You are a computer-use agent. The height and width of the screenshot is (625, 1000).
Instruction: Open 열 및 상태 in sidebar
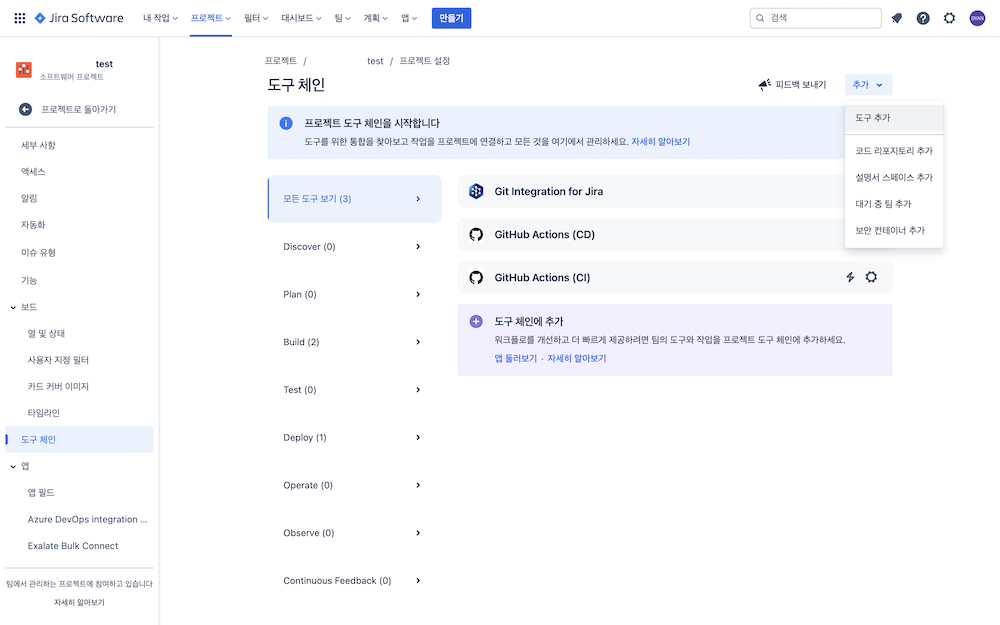point(79,334)
